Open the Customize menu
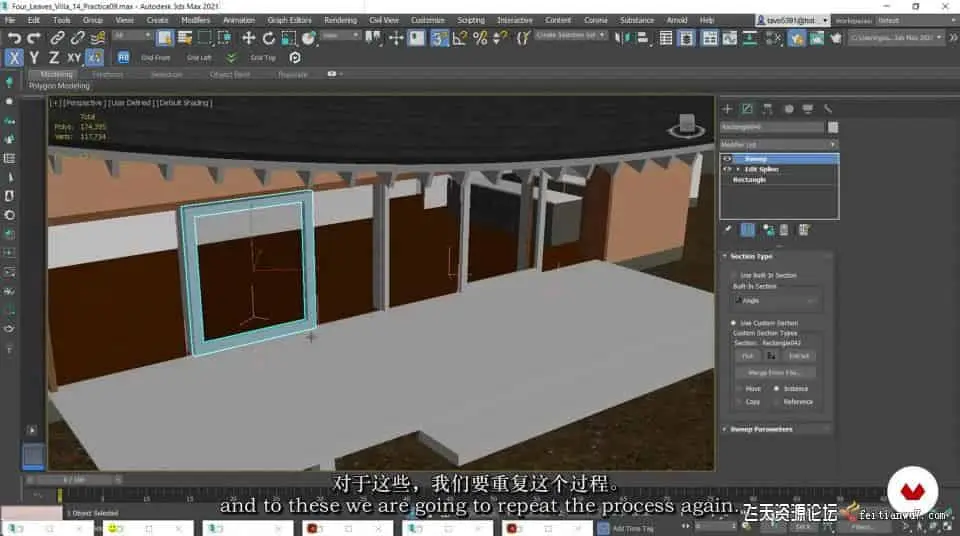The height and width of the screenshot is (536, 960). click(x=427, y=20)
